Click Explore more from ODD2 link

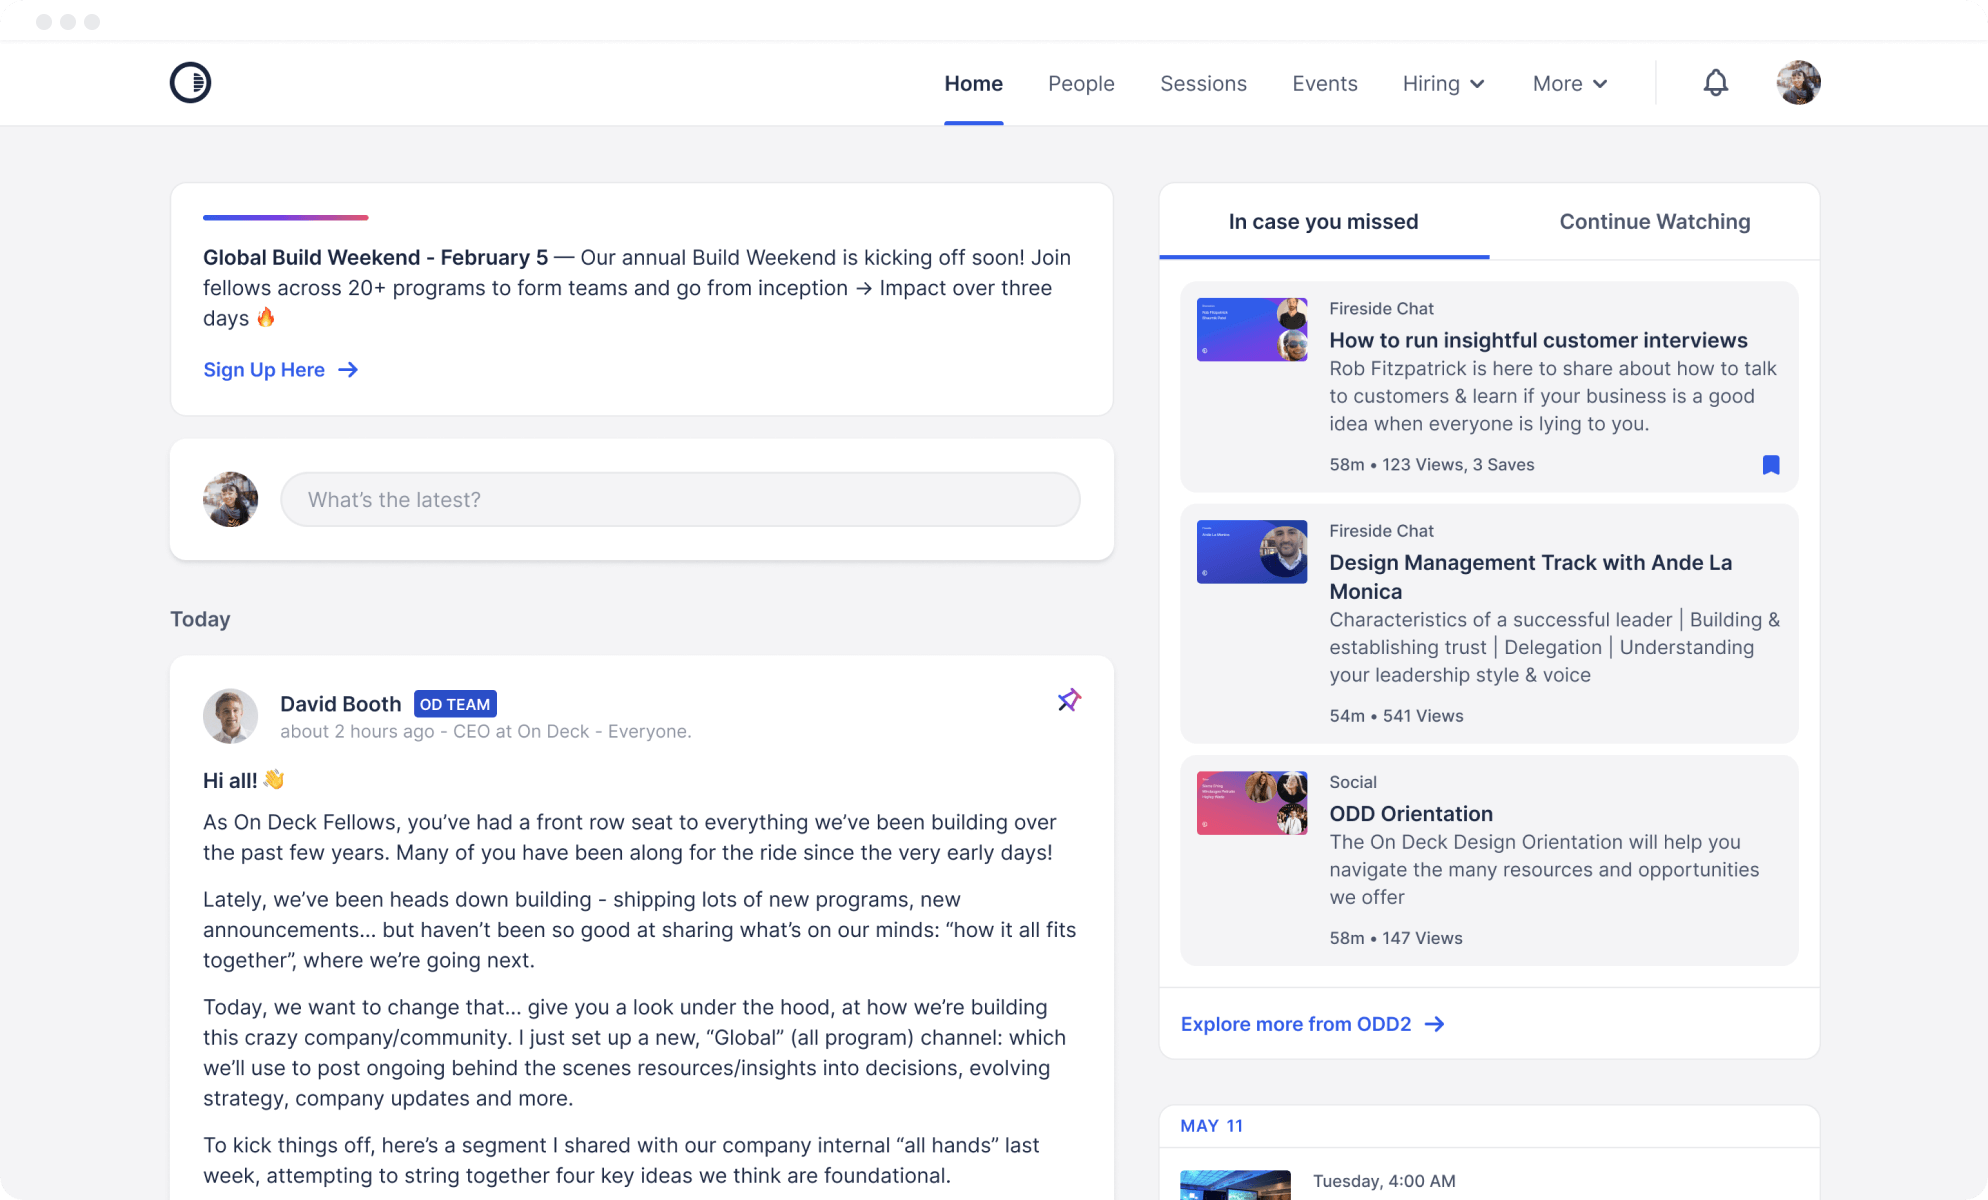(x=1296, y=1024)
